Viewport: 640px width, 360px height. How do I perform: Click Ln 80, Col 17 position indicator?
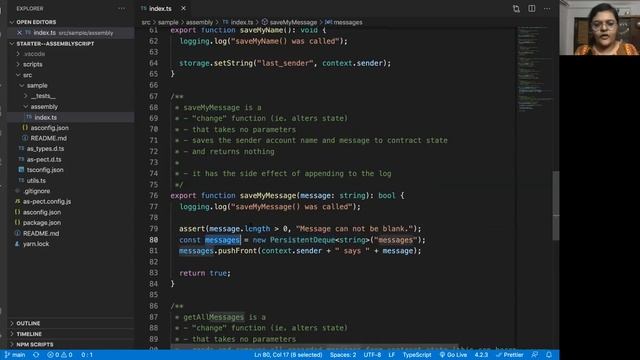[x=288, y=355]
